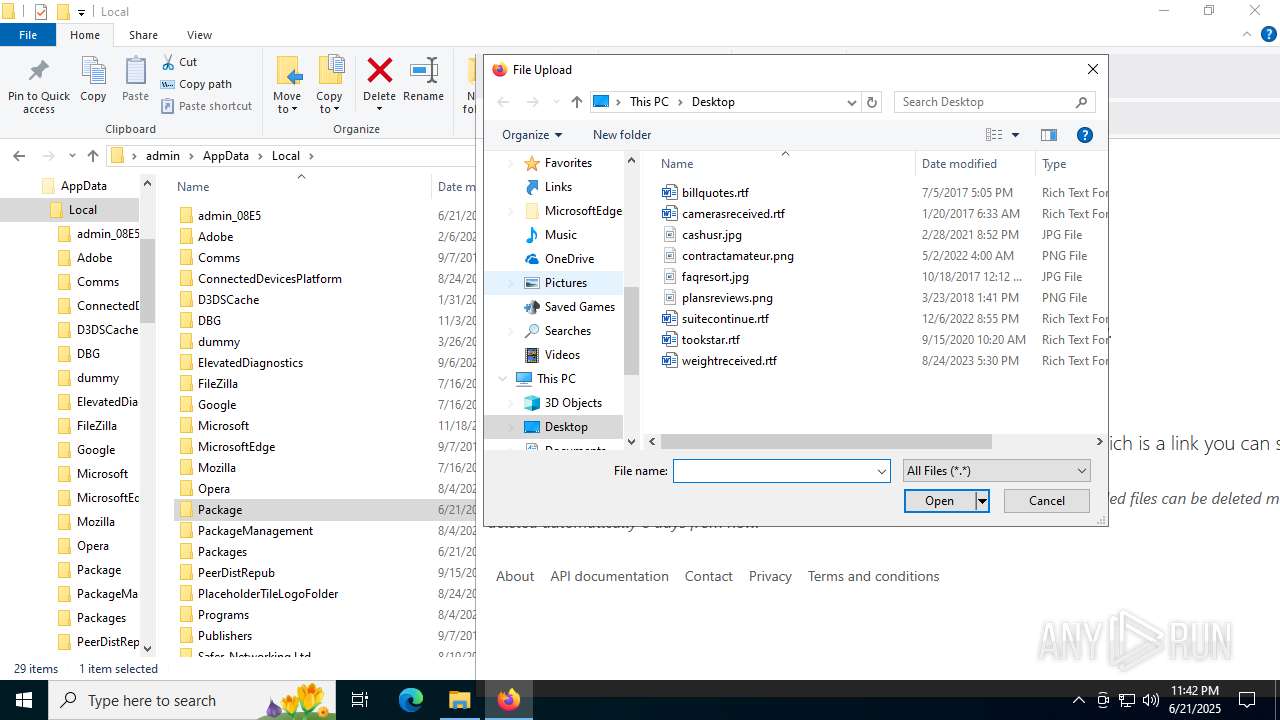Select weightreceived.rtf file
1280x720 pixels.
729,361
